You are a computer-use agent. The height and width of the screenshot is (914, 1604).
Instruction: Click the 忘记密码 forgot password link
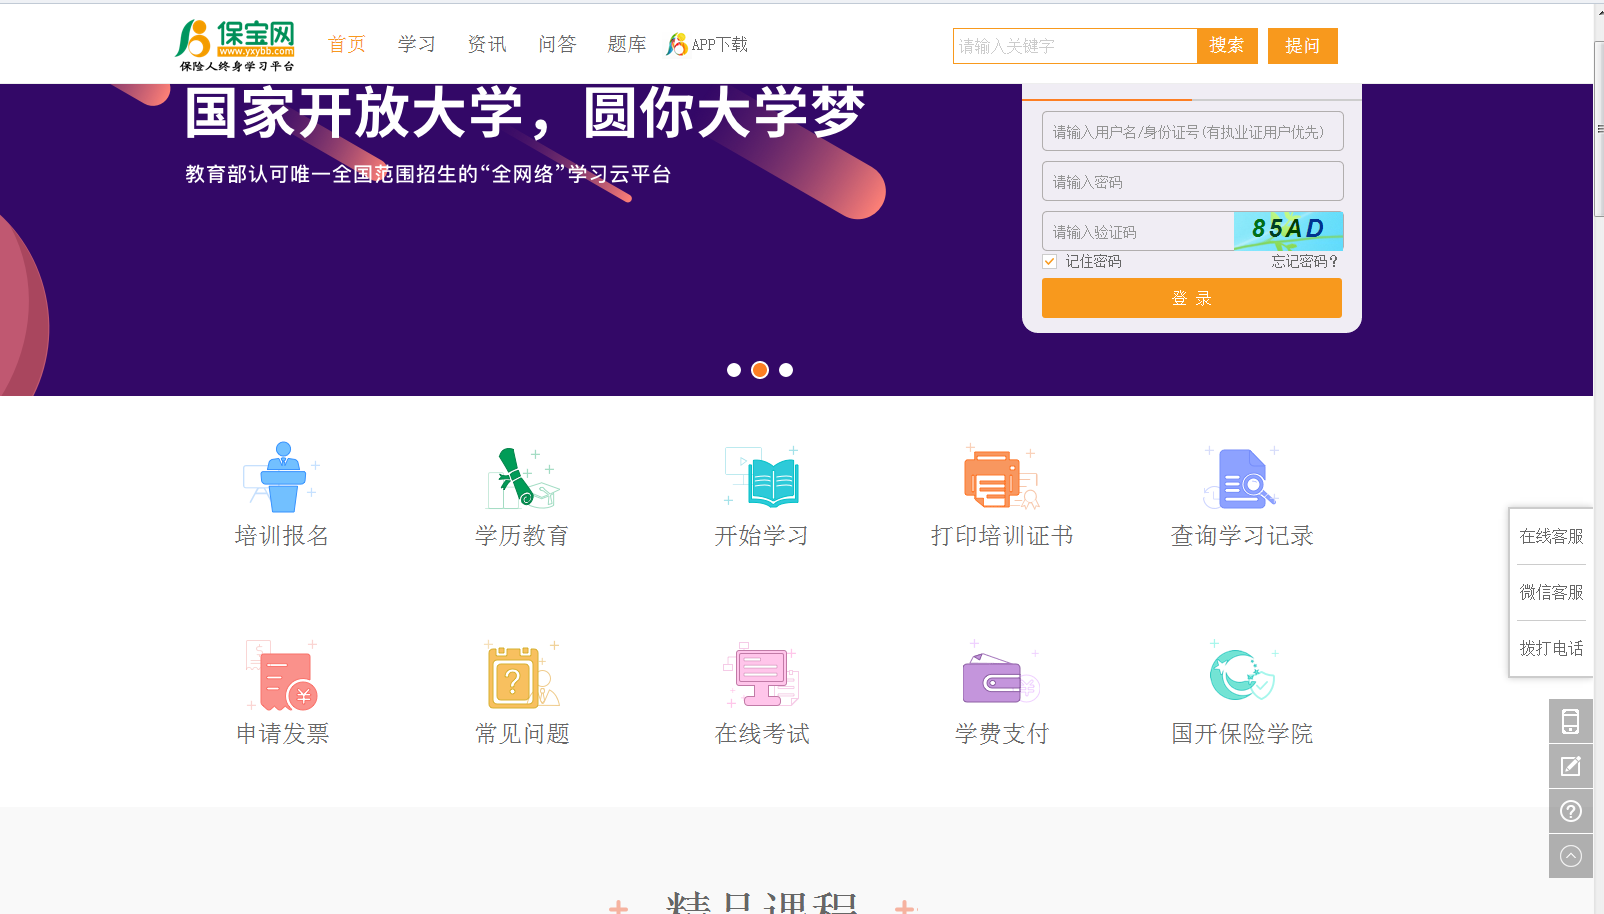click(1304, 262)
